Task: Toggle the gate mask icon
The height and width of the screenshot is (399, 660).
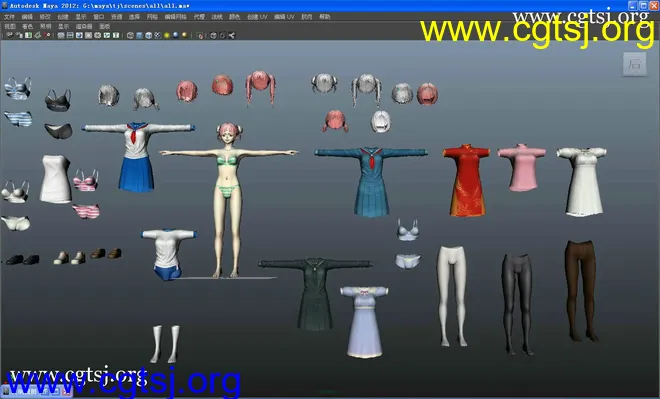Action: coord(88,35)
